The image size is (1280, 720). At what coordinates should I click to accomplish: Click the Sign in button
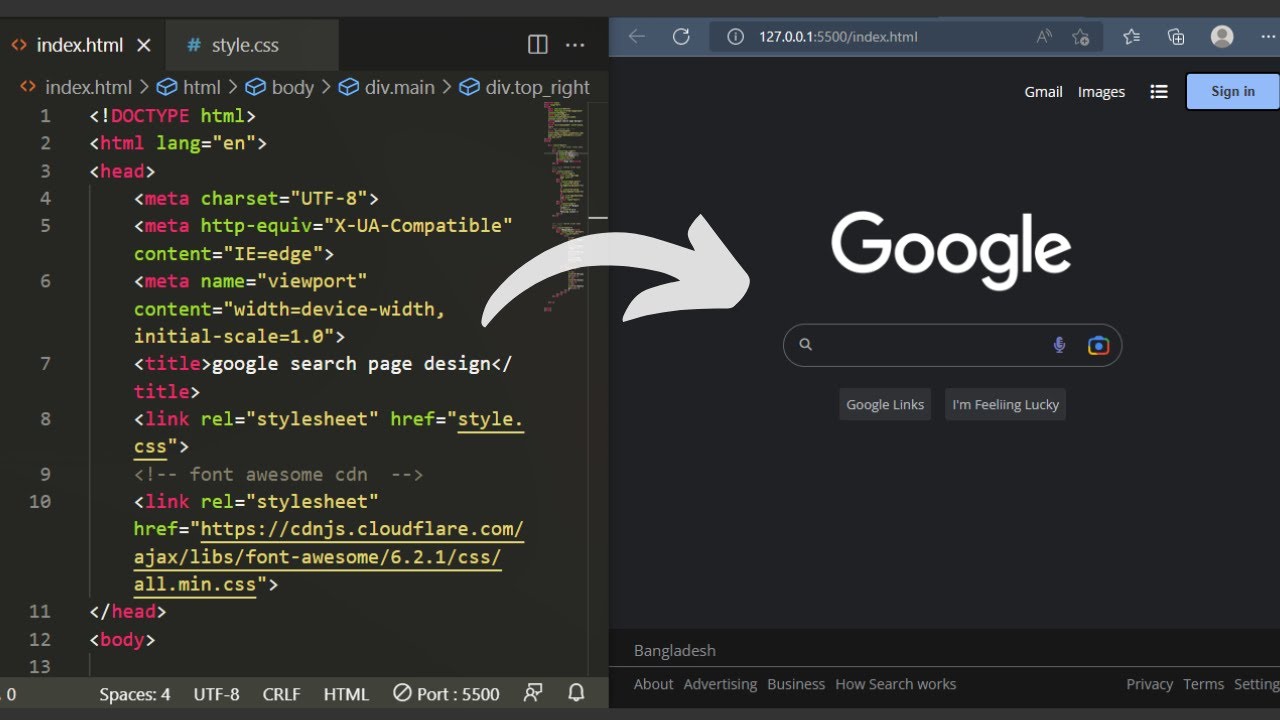(x=1233, y=91)
